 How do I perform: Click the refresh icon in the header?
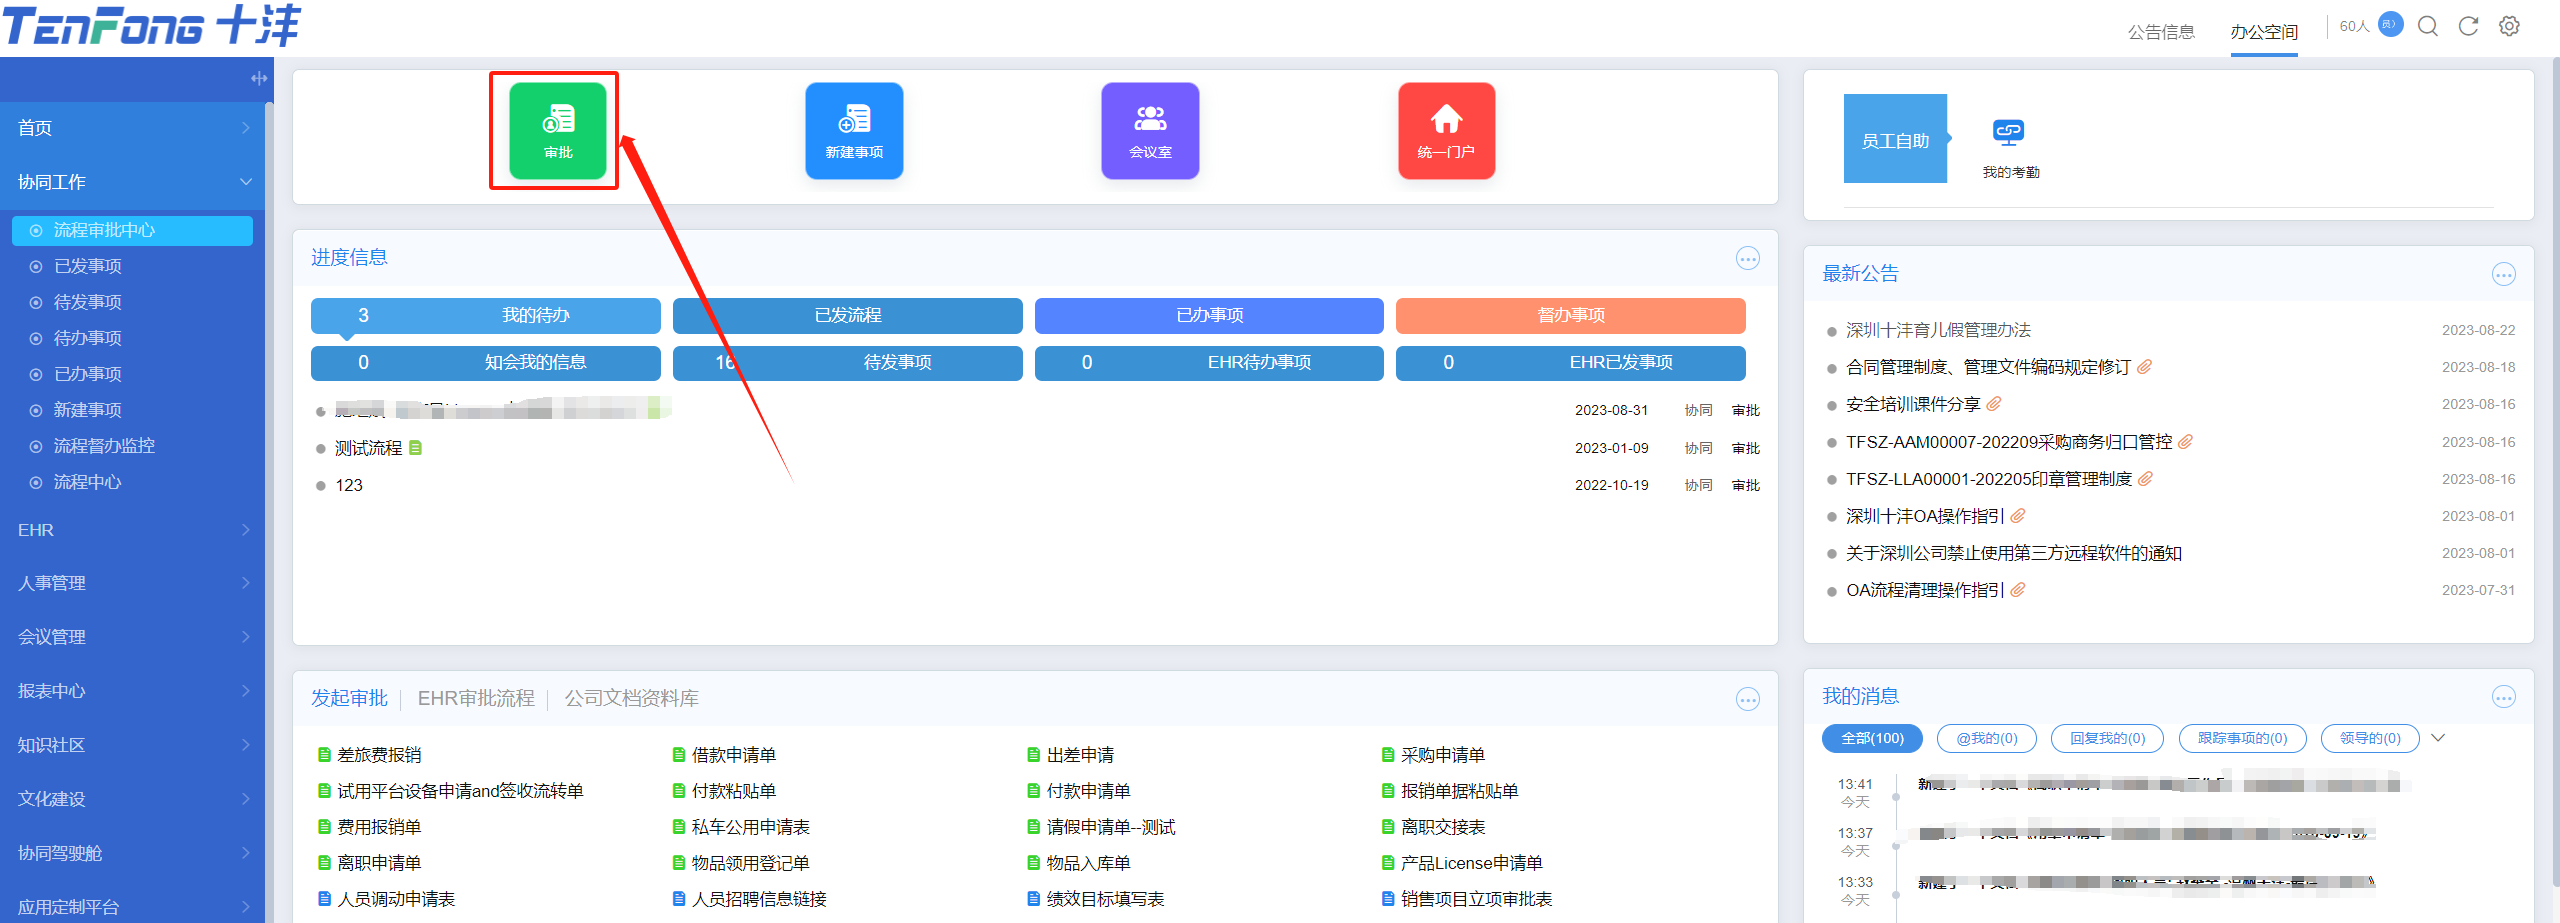click(2468, 26)
